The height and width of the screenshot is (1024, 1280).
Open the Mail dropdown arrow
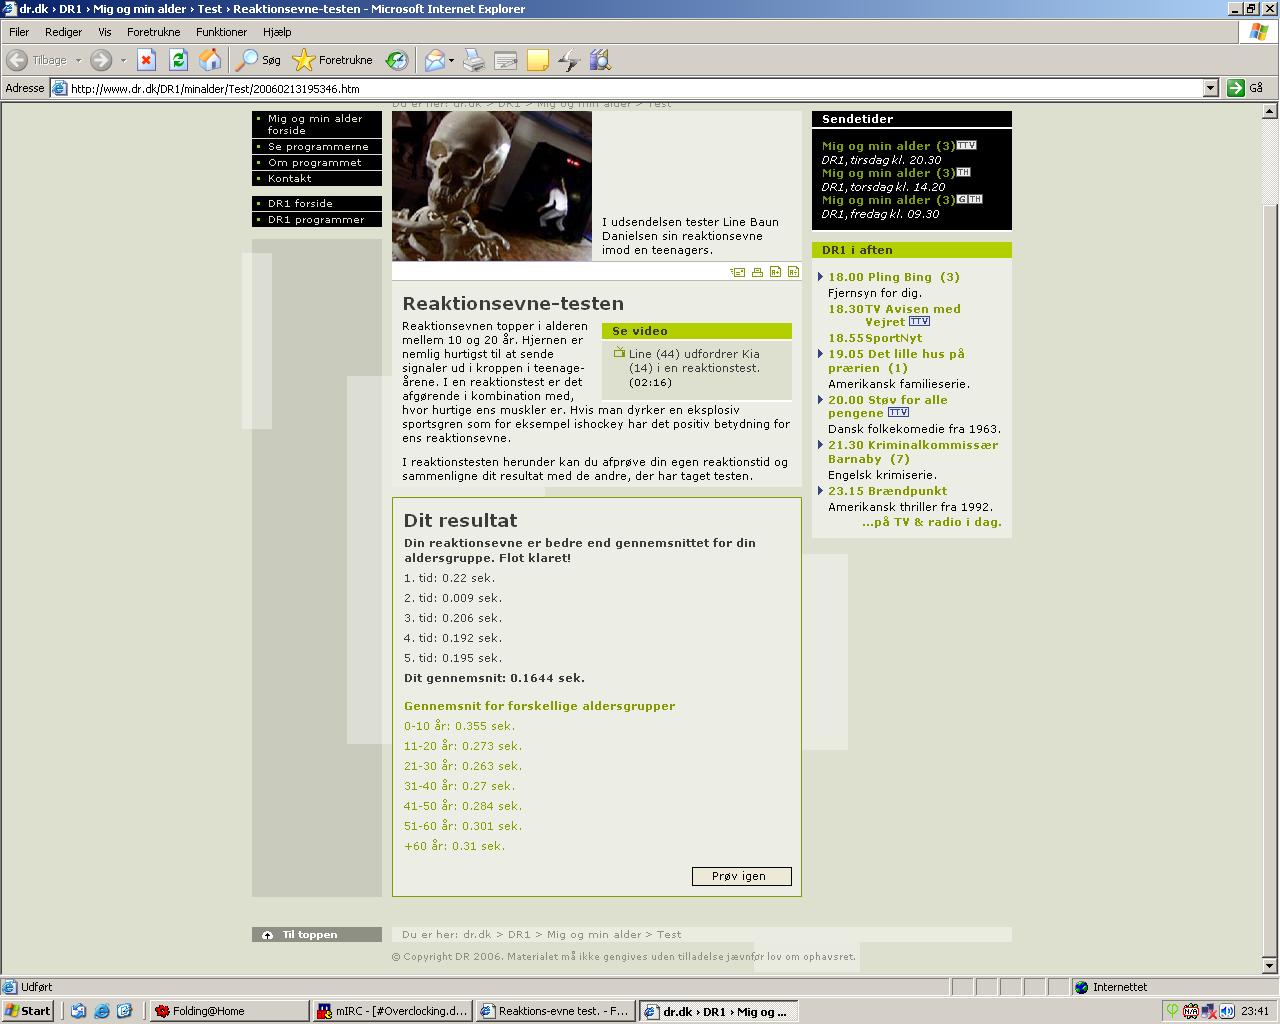(451, 60)
